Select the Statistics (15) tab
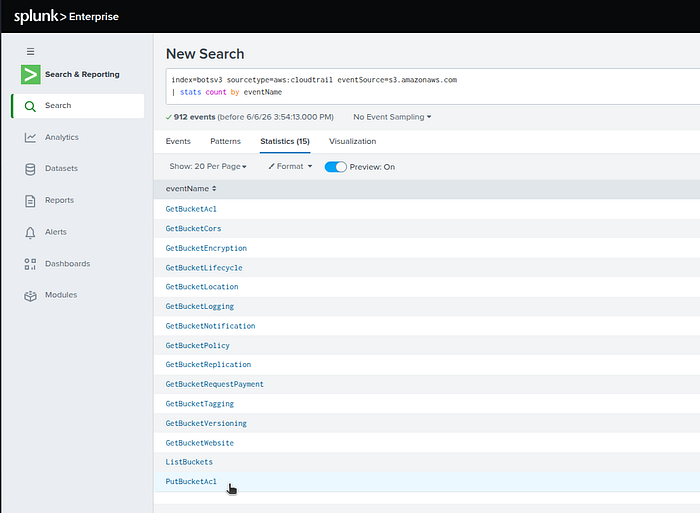 point(285,142)
